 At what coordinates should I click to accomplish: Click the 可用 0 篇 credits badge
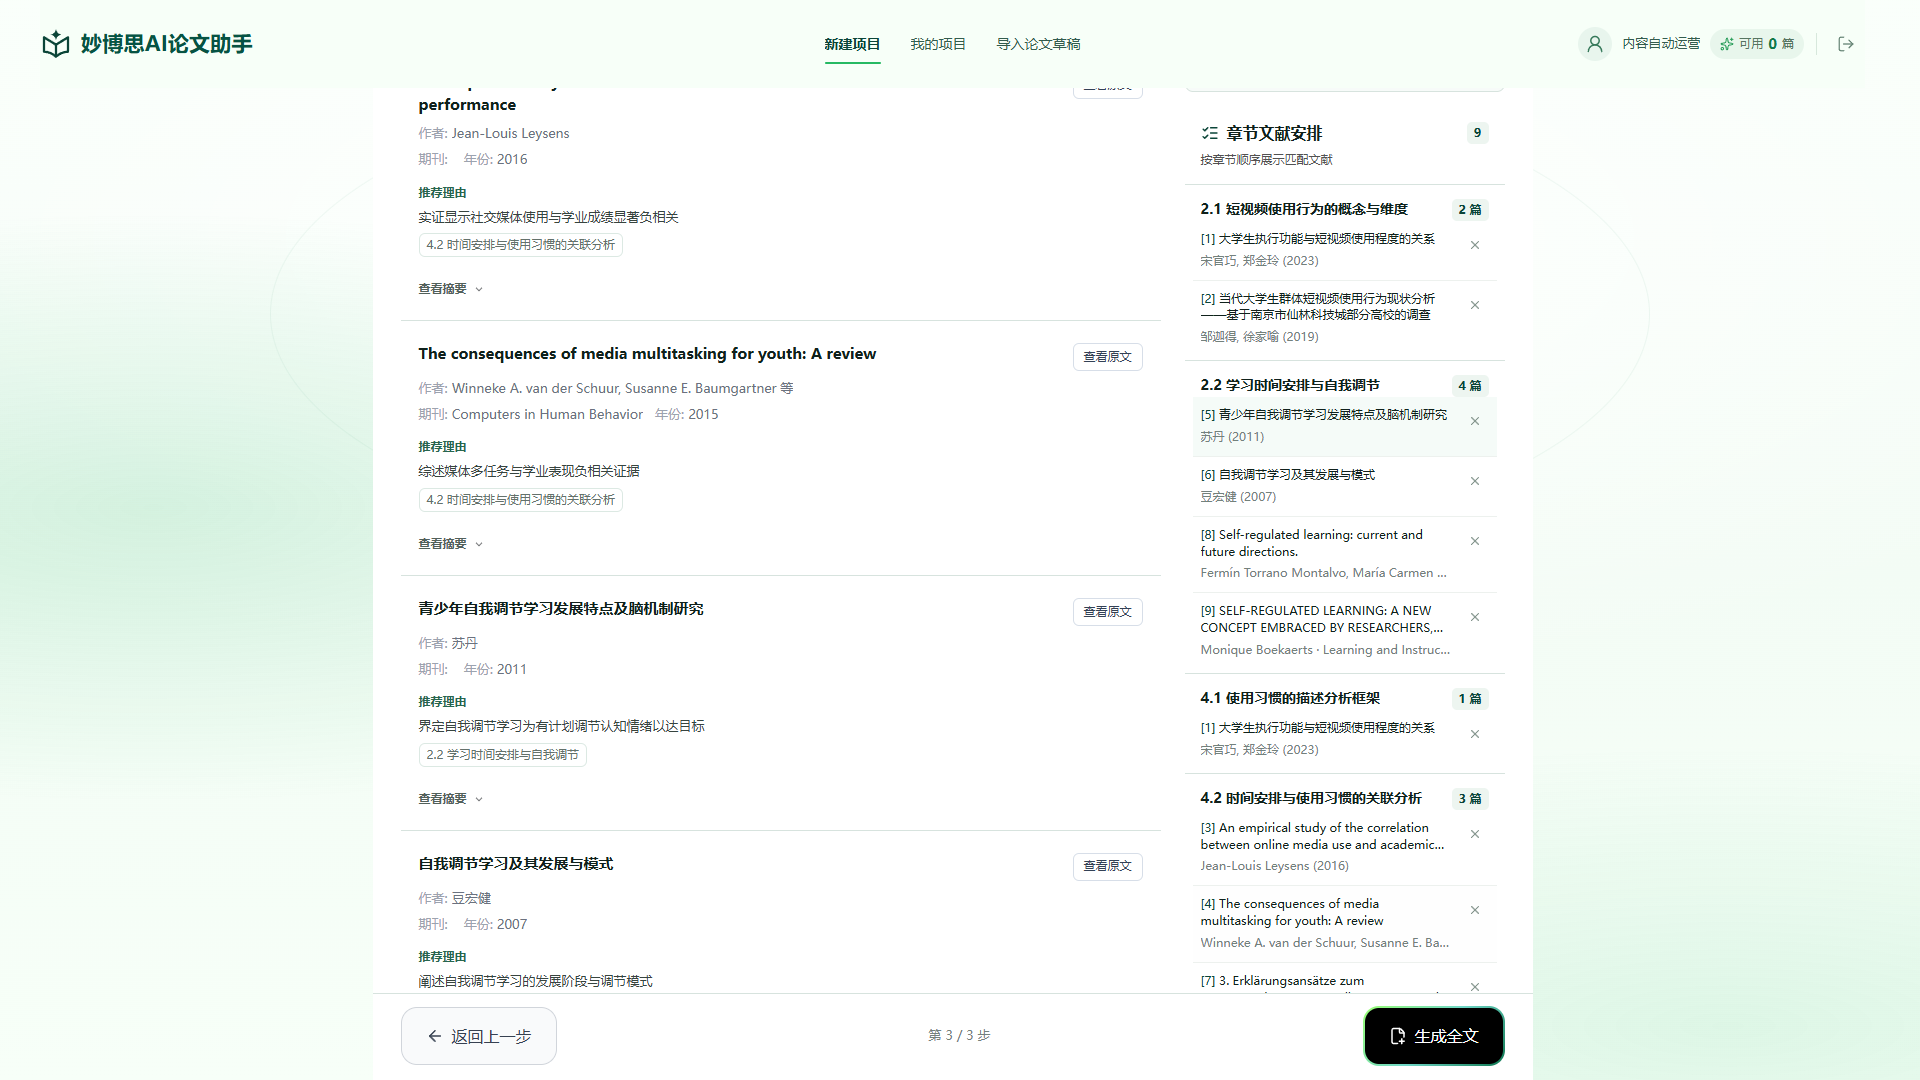(x=1757, y=44)
